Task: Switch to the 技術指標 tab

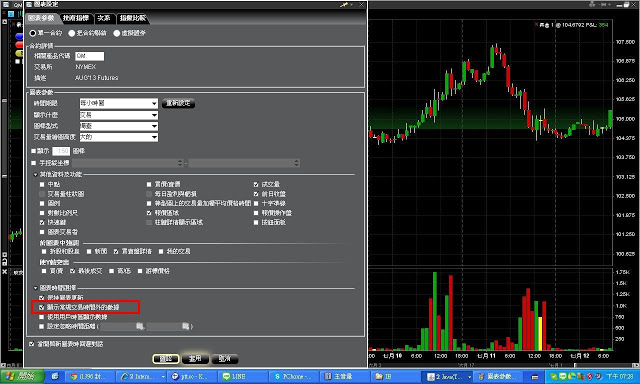Action: pyautogui.click(x=76, y=18)
